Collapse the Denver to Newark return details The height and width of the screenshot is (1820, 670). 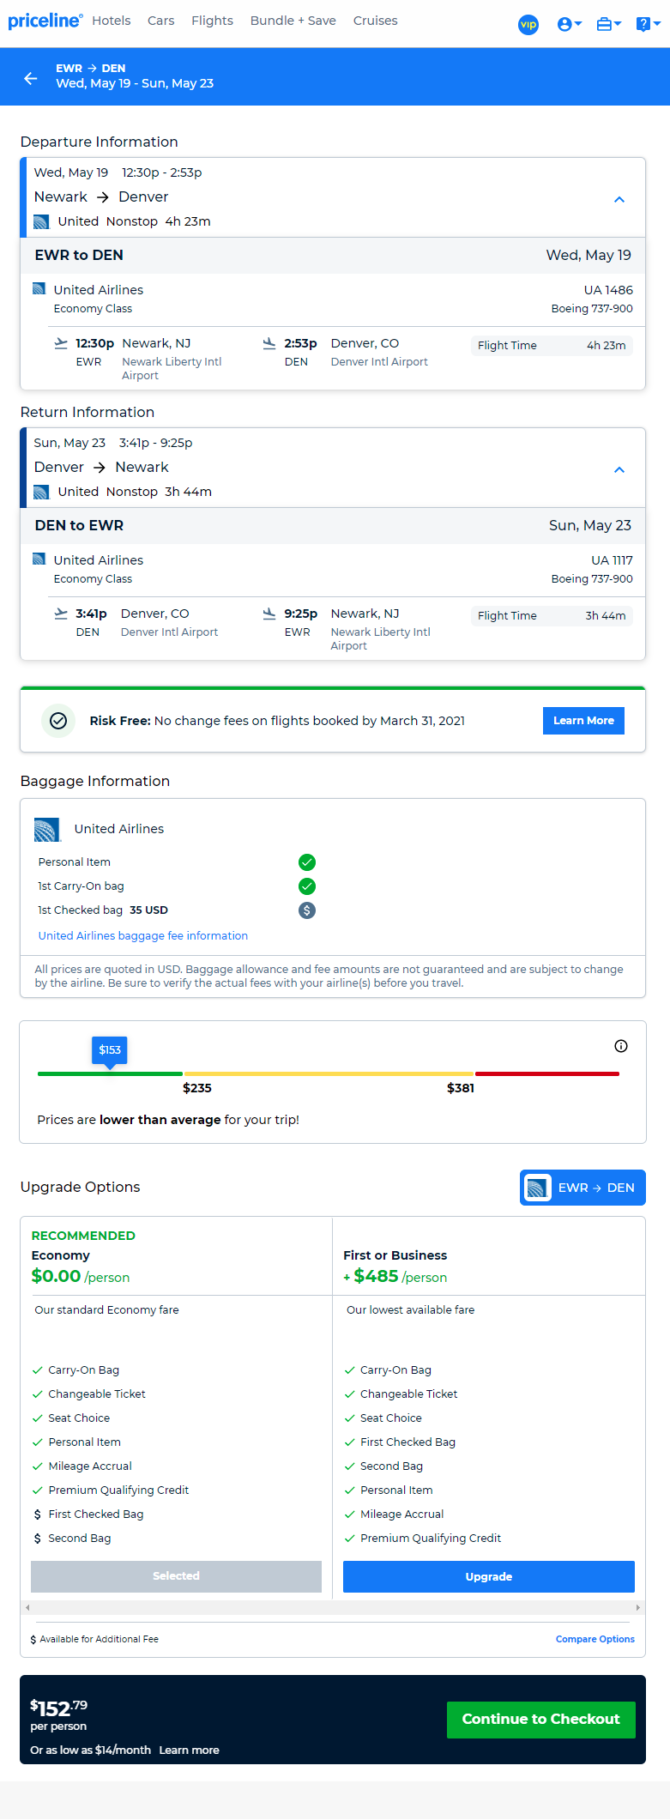[x=619, y=469]
